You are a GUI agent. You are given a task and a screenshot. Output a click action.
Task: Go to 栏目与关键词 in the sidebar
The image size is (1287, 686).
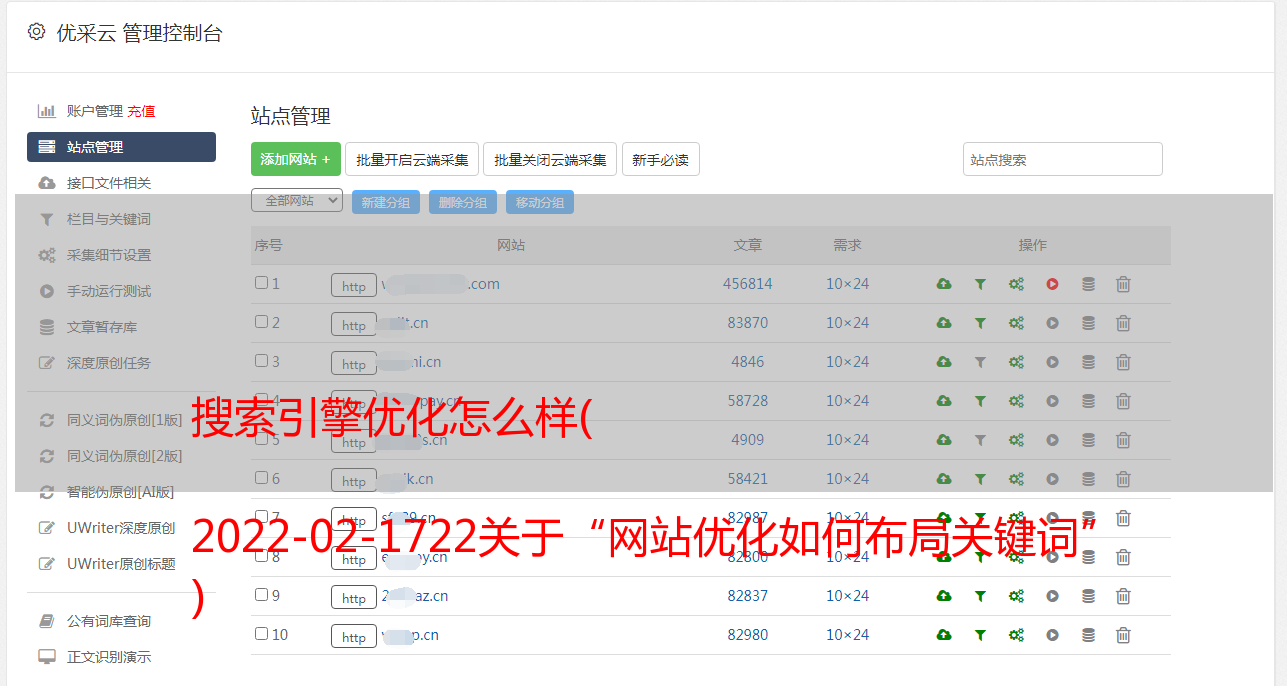tap(109, 219)
